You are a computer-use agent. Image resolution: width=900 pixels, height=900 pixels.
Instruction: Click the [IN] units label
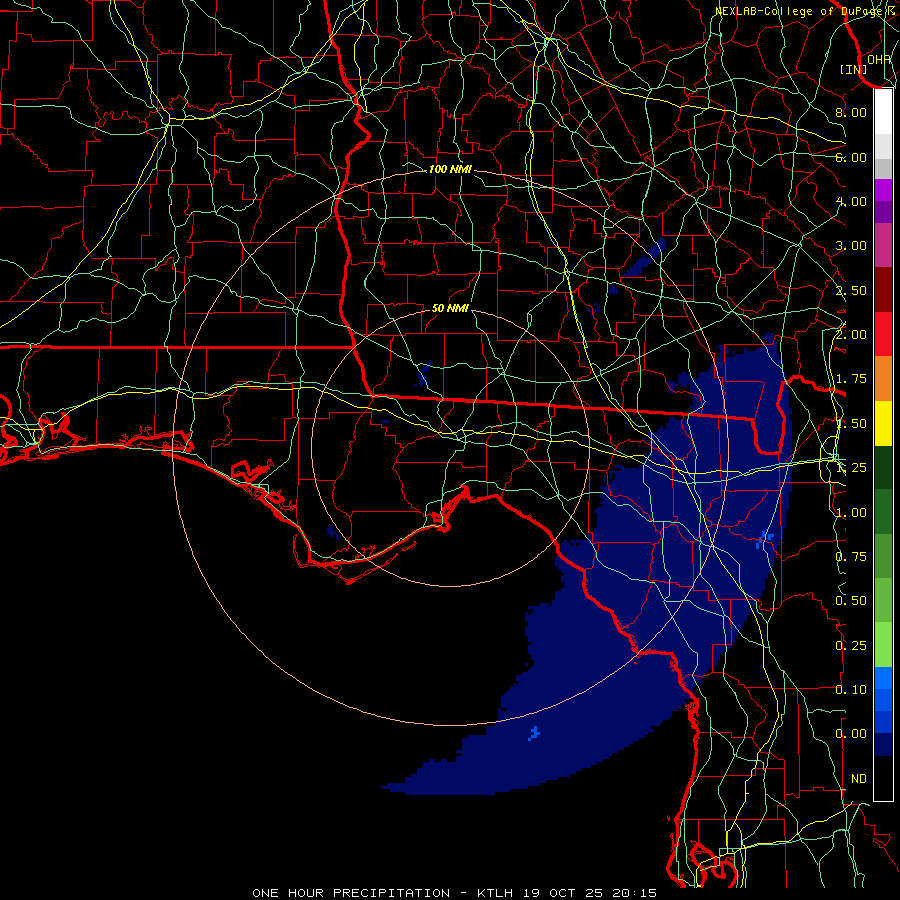(853, 69)
